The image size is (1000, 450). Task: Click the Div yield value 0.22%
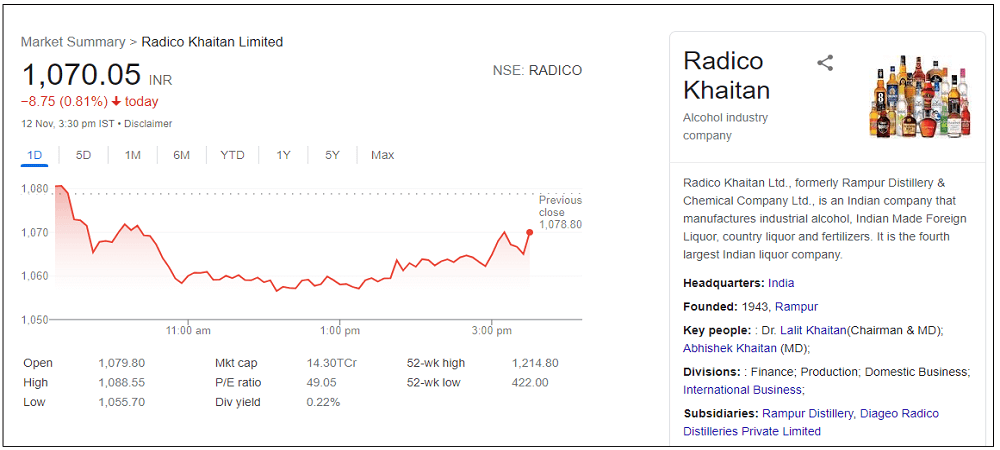point(323,402)
